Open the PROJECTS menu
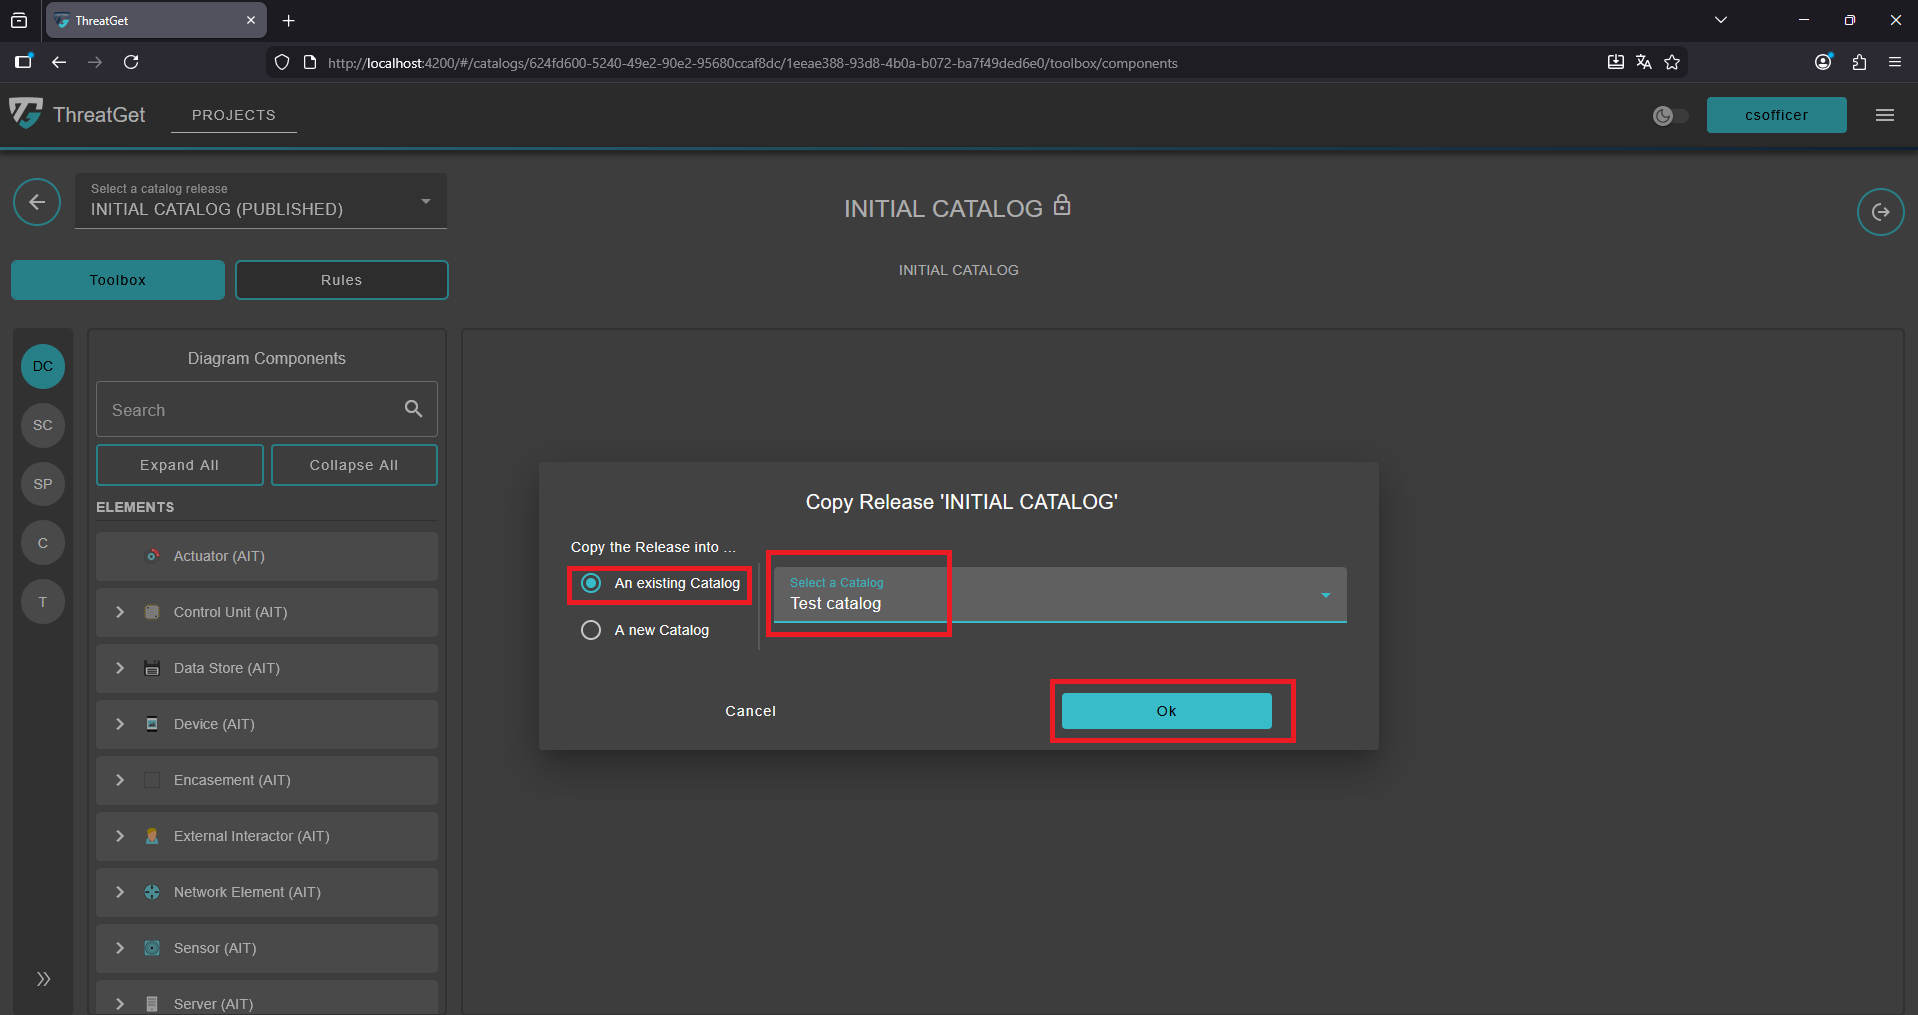 tap(233, 114)
